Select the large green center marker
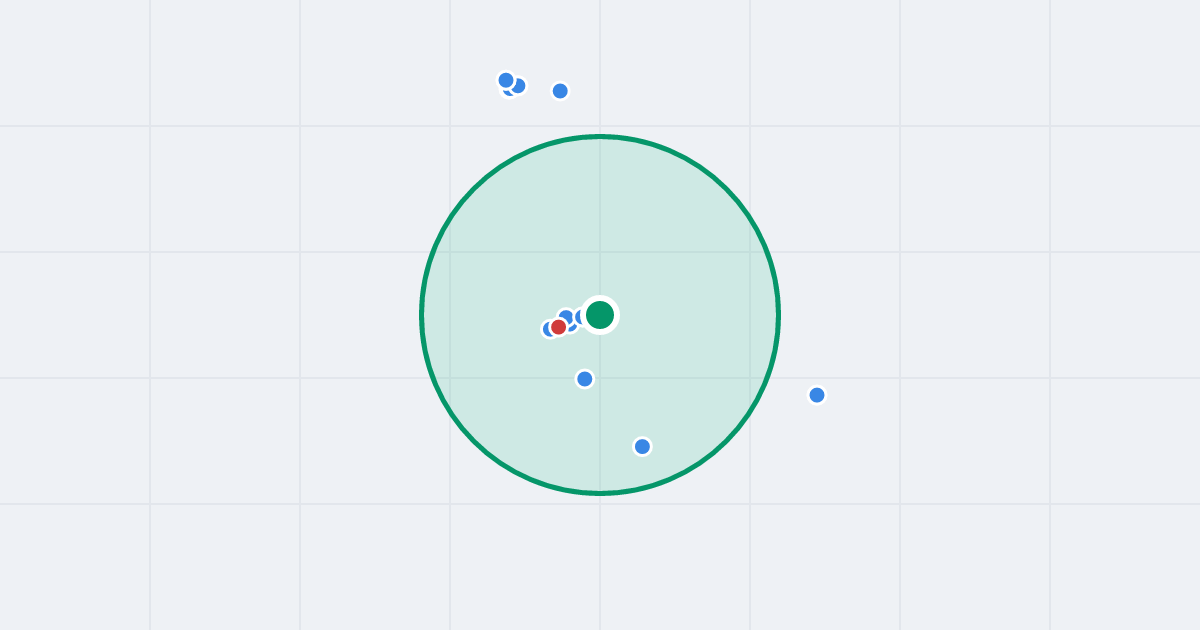 coord(600,315)
